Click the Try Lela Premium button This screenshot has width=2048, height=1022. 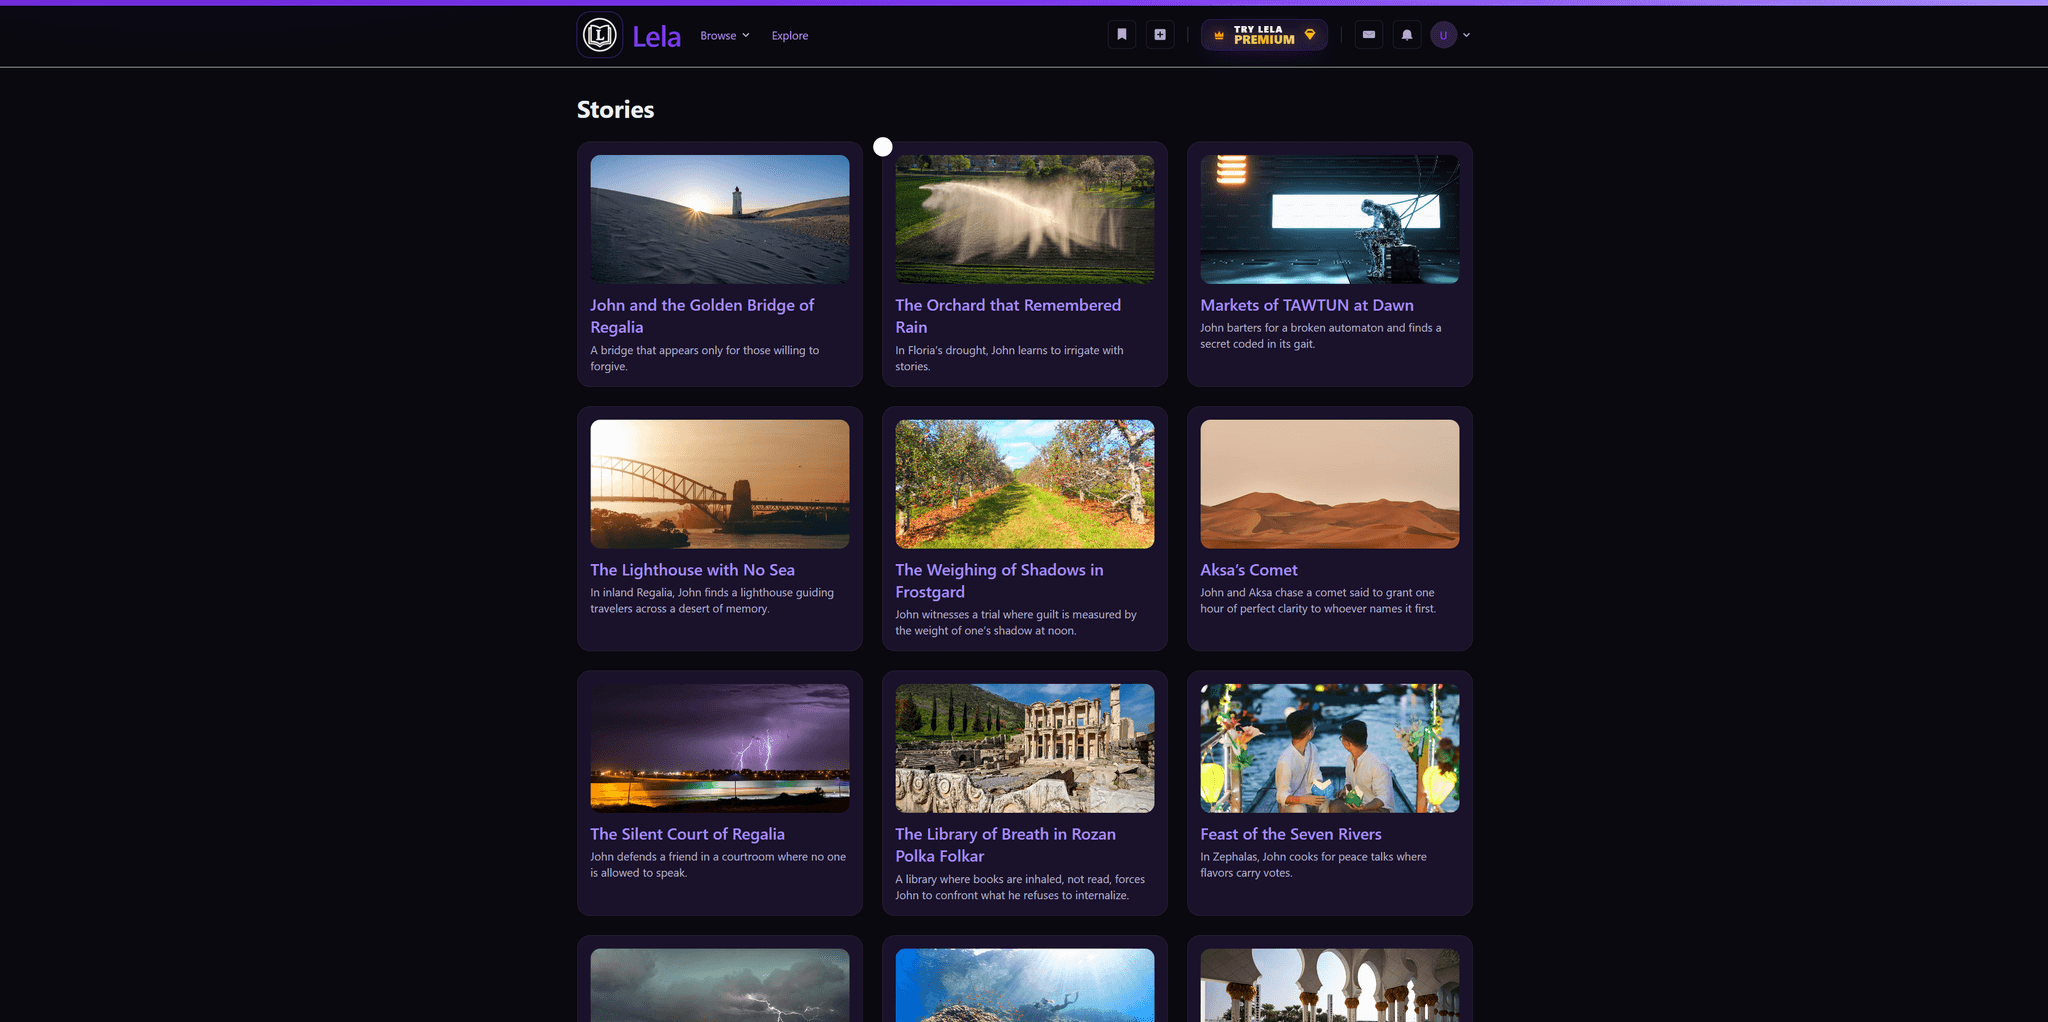[1263, 34]
